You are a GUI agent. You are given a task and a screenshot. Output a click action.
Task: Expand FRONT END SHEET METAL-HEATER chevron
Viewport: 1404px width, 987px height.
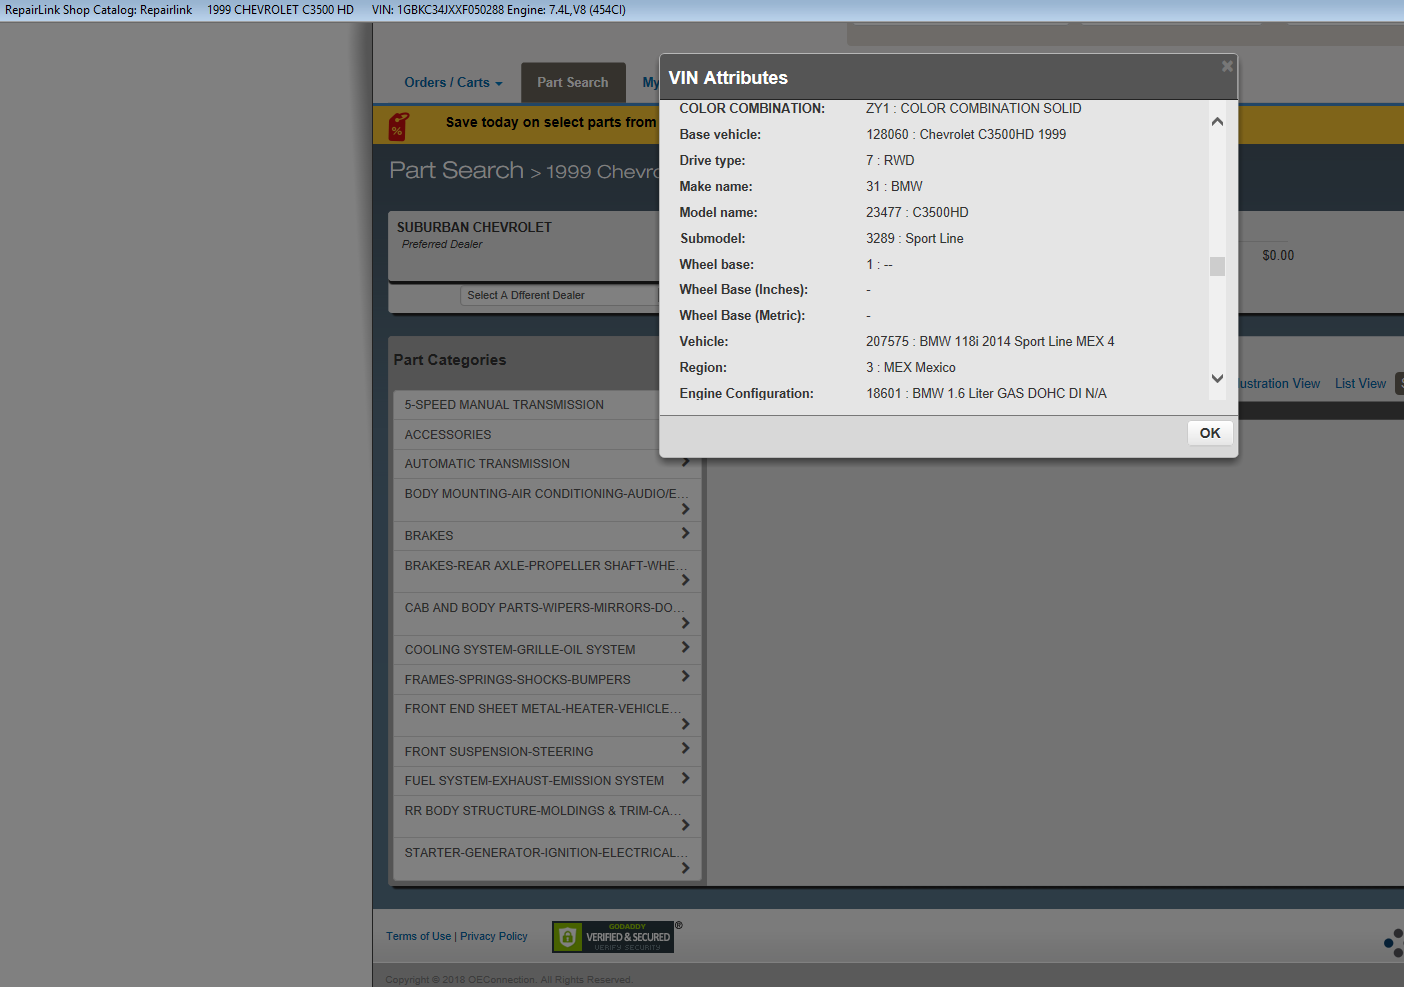click(685, 724)
